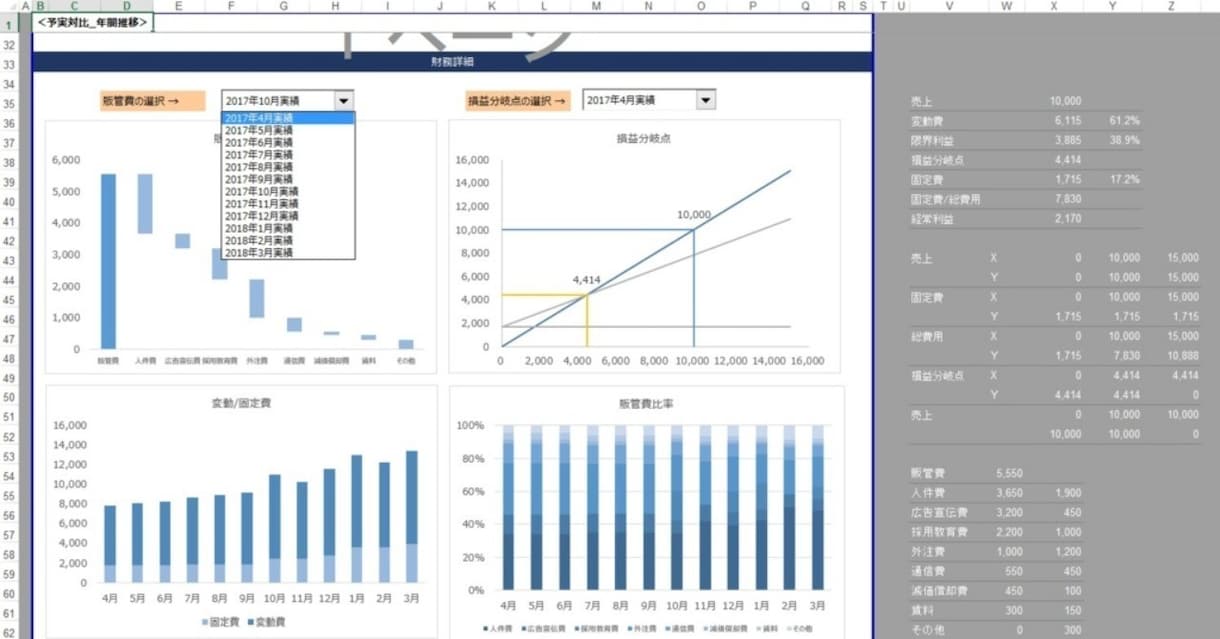This screenshot has width=1220, height=639.
Task: Open the 販管費の選択 dropdown arrow
Action: 344,101
